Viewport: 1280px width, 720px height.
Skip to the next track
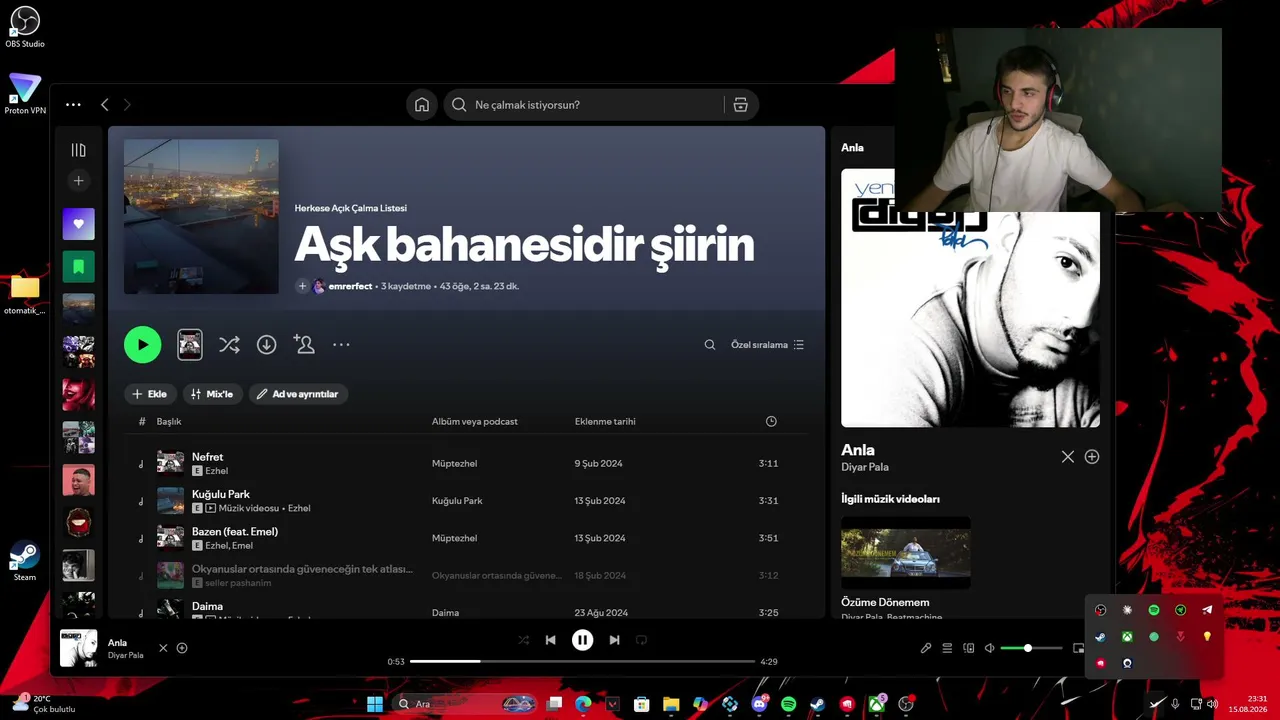coord(614,640)
